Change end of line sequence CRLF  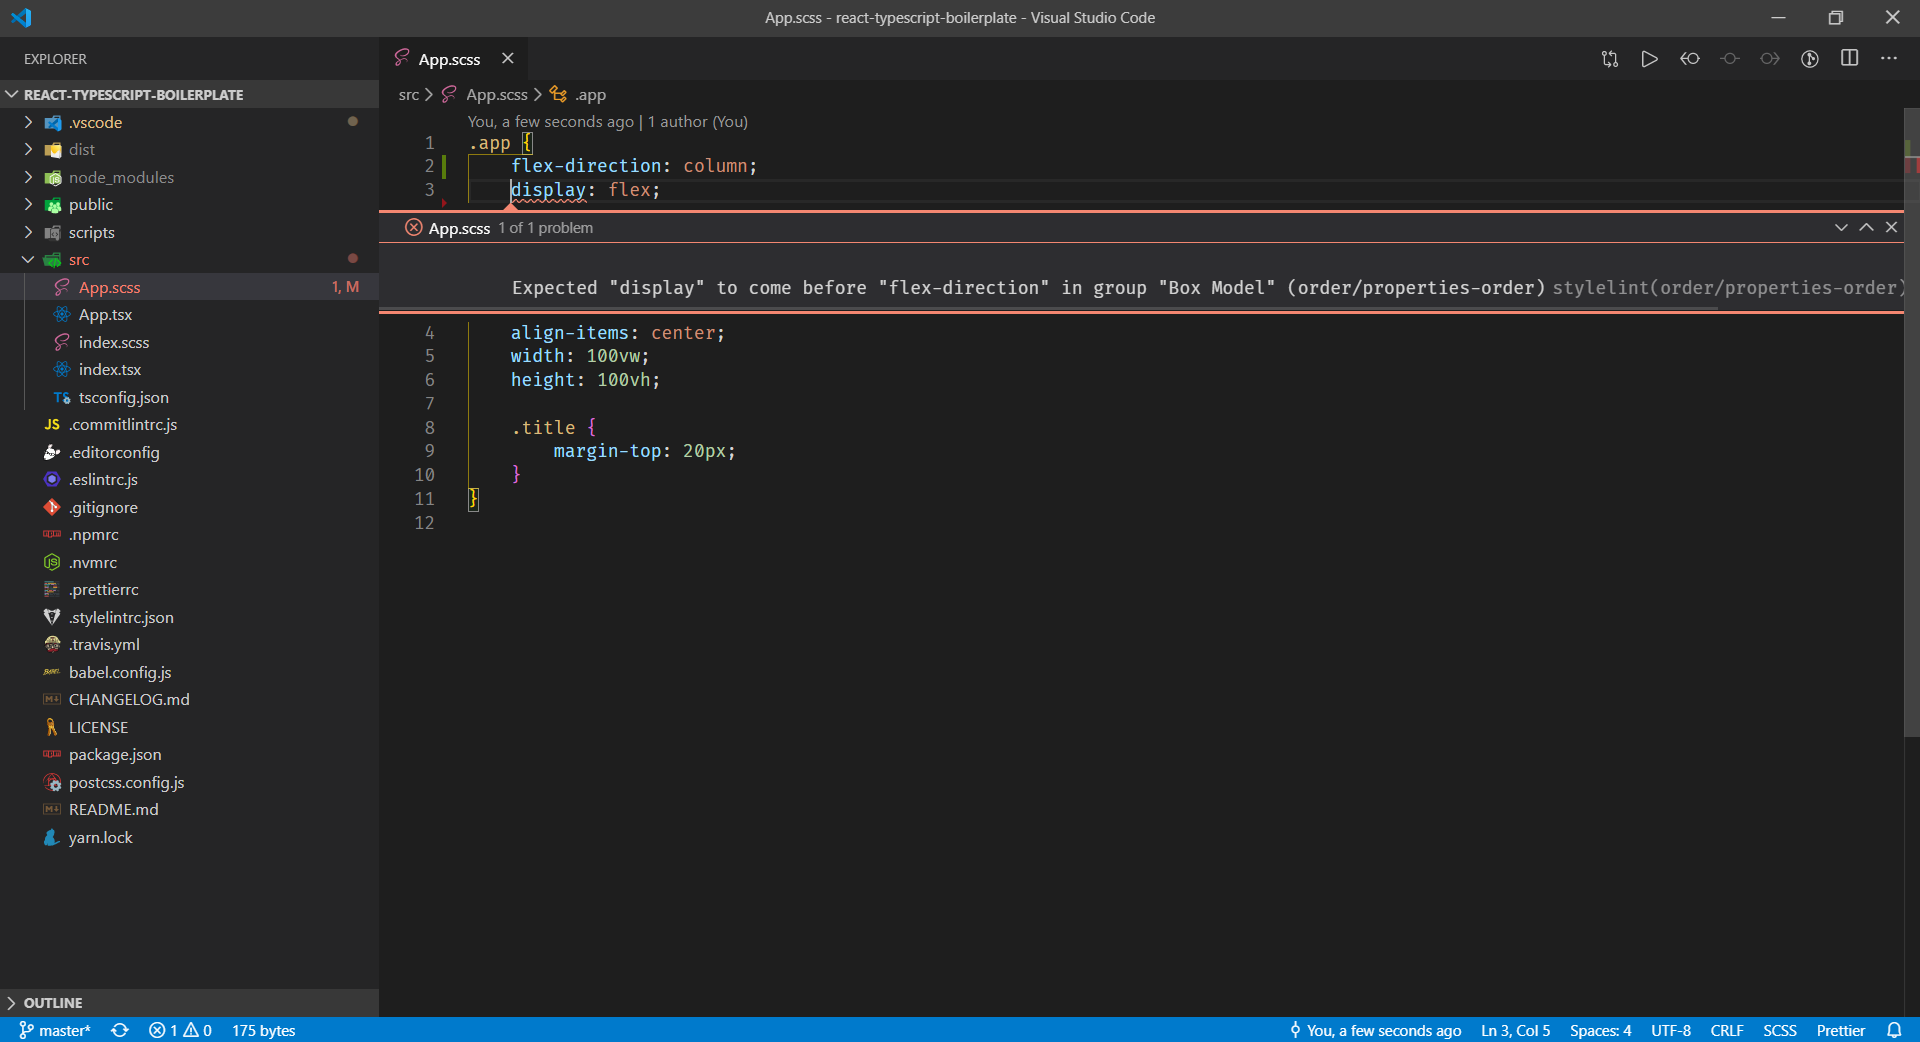(x=1727, y=1030)
